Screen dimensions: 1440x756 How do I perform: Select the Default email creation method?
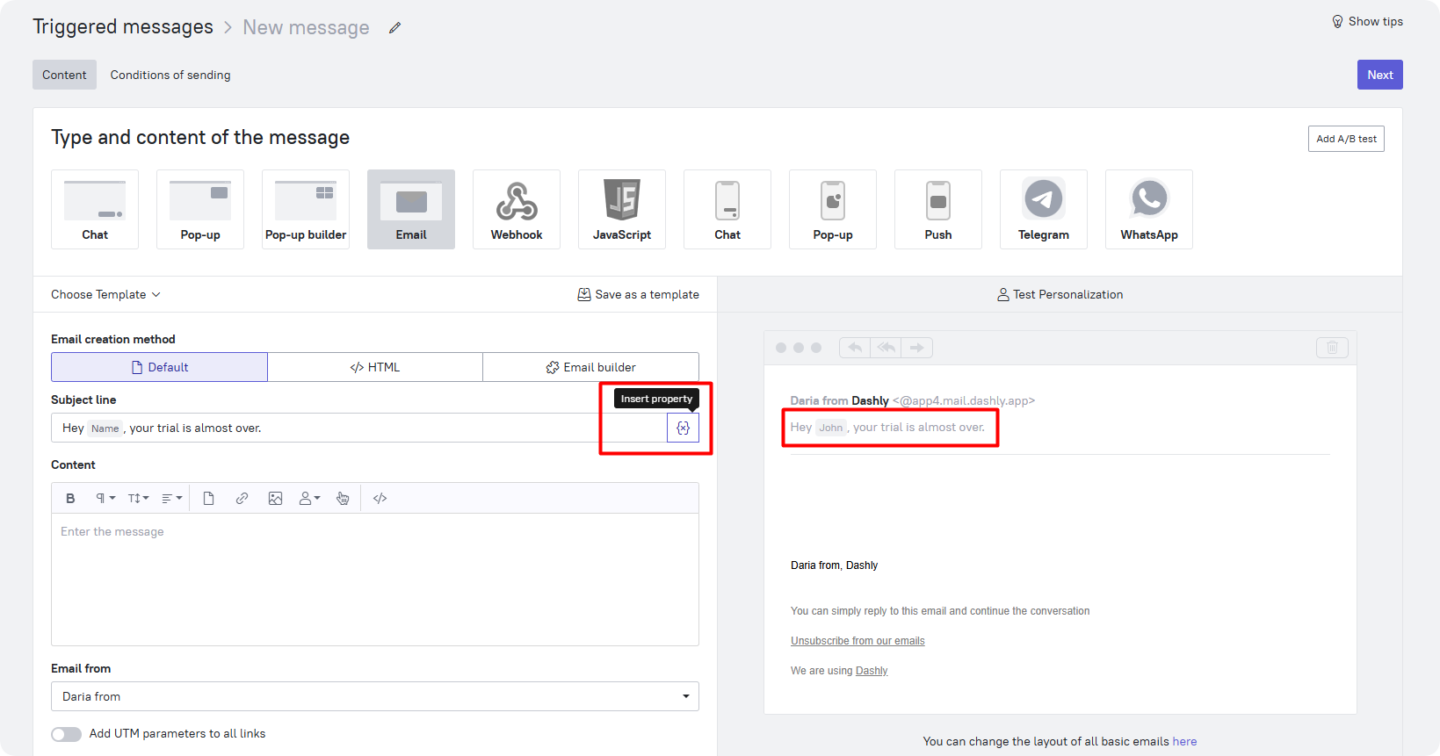click(159, 367)
